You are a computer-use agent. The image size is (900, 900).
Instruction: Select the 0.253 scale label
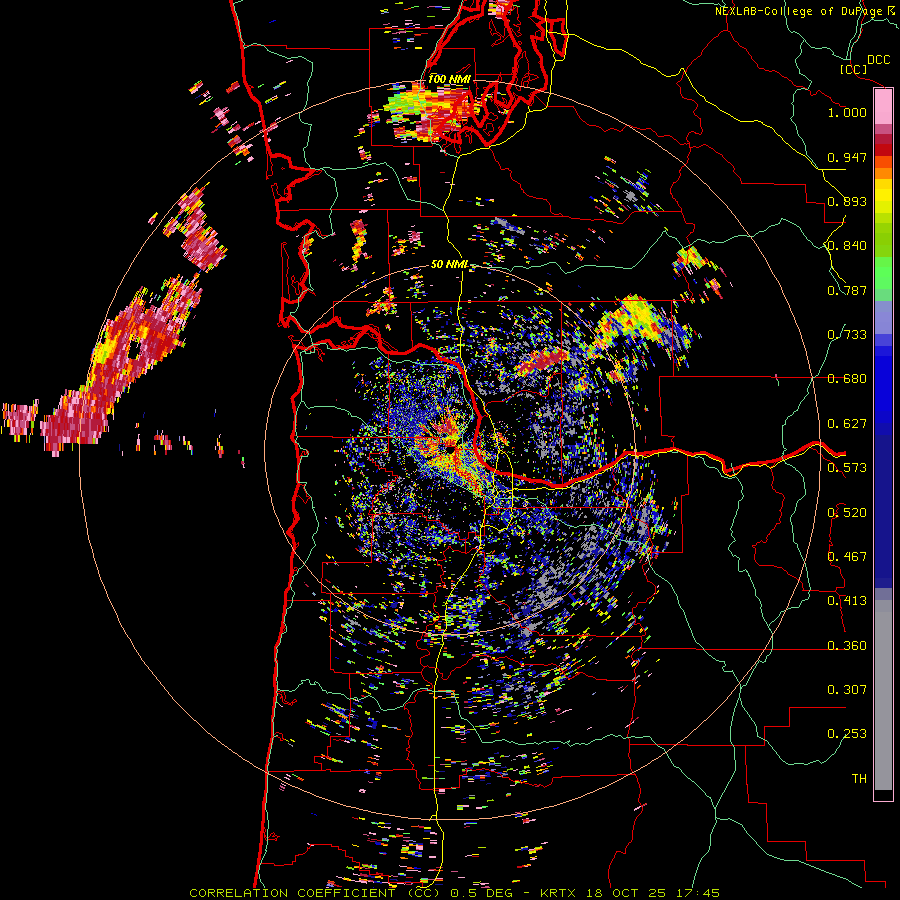click(x=847, y=734)
